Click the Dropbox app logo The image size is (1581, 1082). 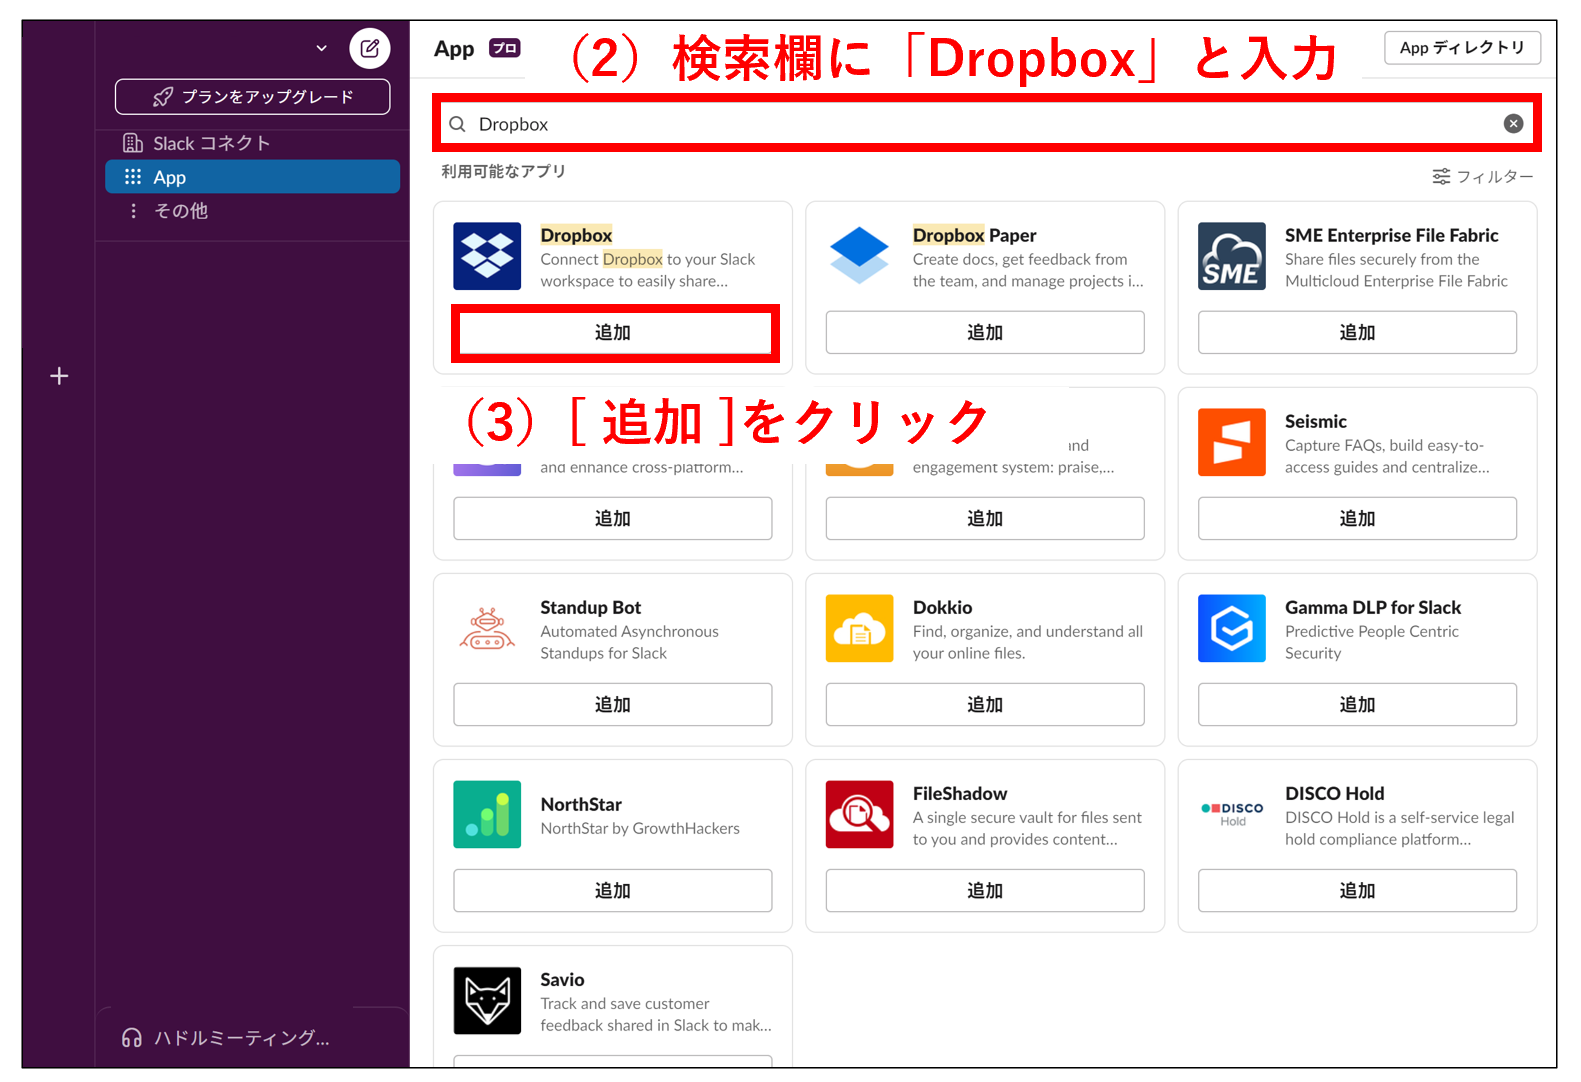click(x=487, y=256)
